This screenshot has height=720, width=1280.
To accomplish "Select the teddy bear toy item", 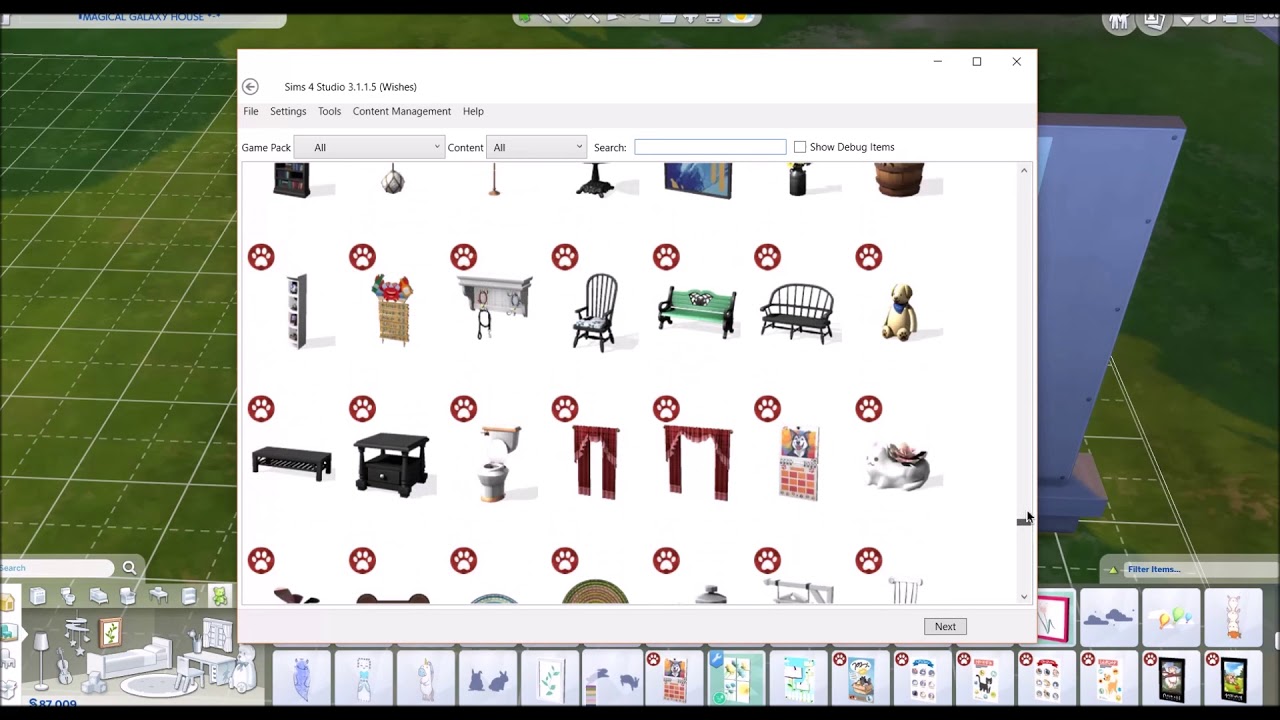I will [x=900, y=312].
